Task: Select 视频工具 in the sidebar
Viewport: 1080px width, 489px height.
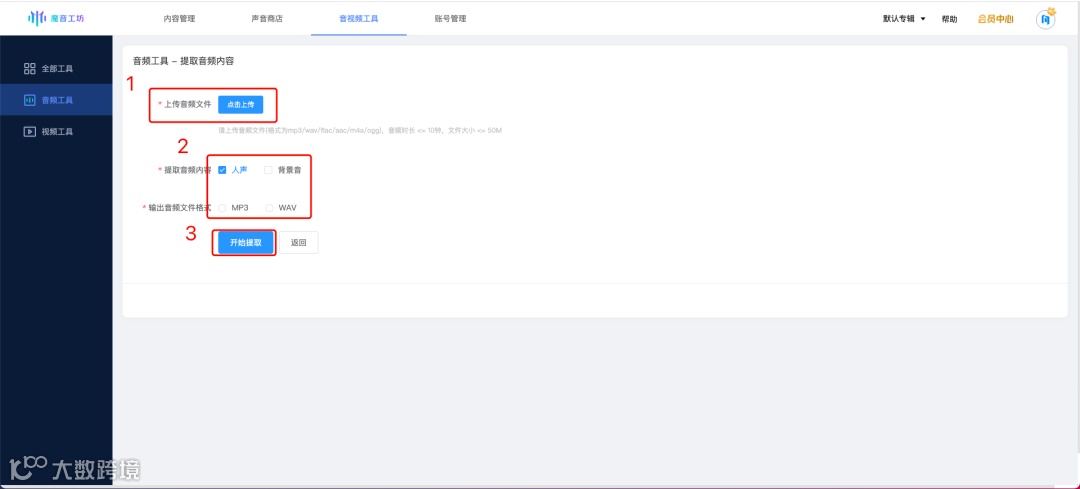Action: 56,132
